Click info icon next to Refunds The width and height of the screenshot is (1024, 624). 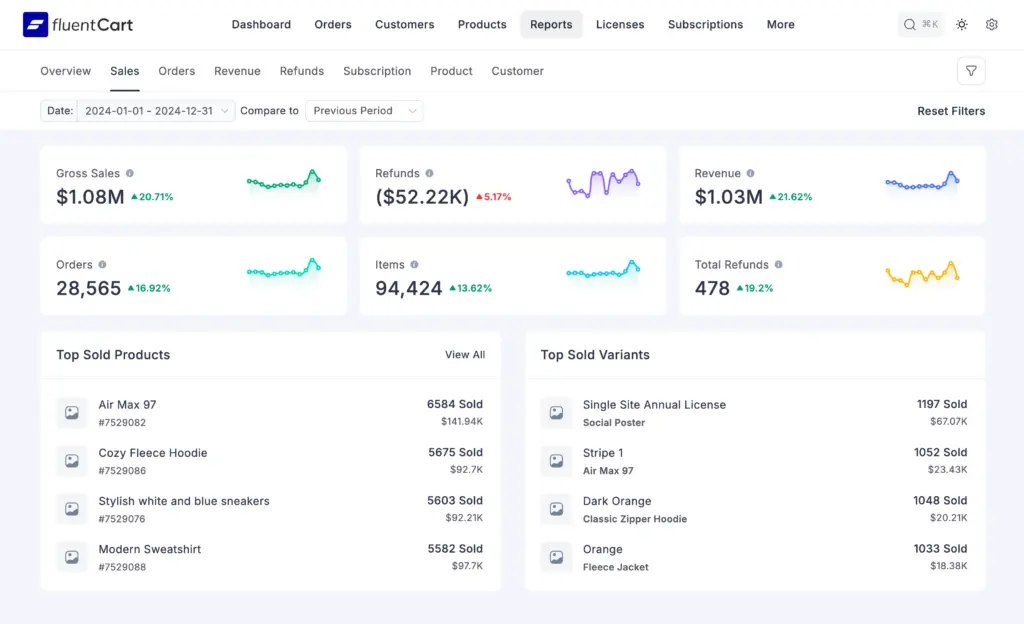[x=430, y=173]
